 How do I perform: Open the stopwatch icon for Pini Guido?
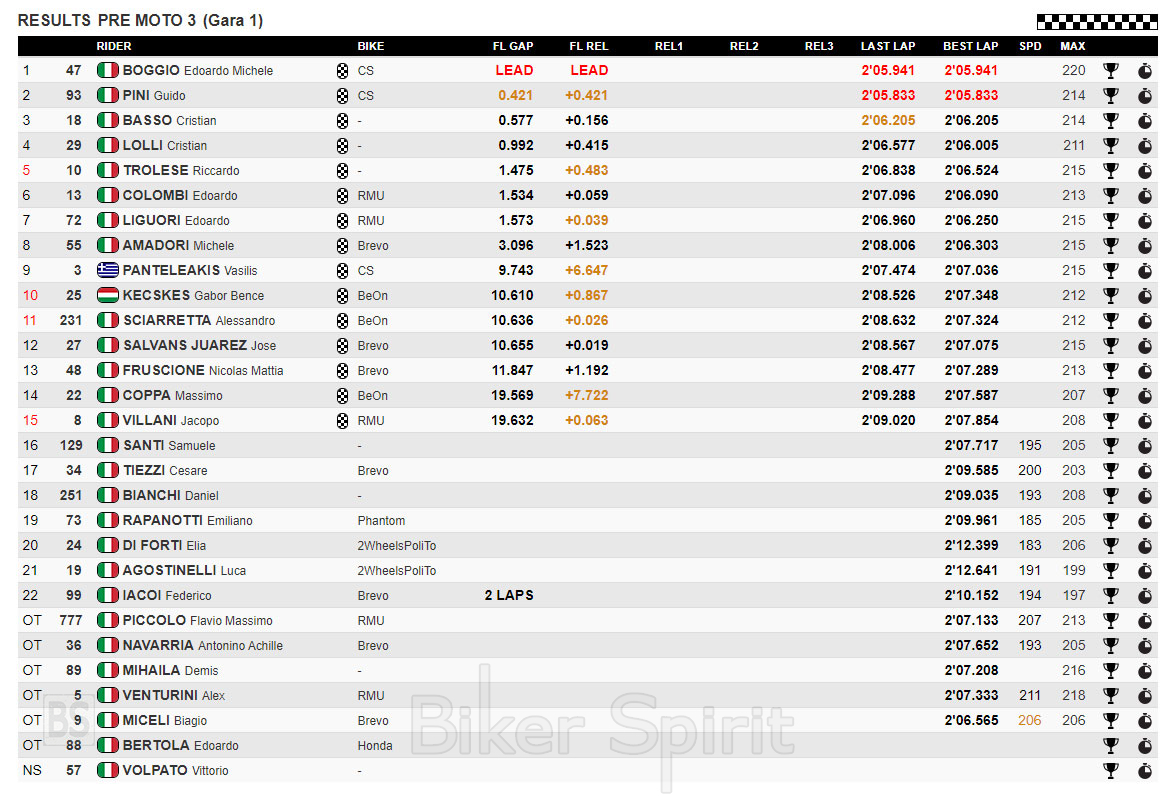click(x=1144, y=95)
